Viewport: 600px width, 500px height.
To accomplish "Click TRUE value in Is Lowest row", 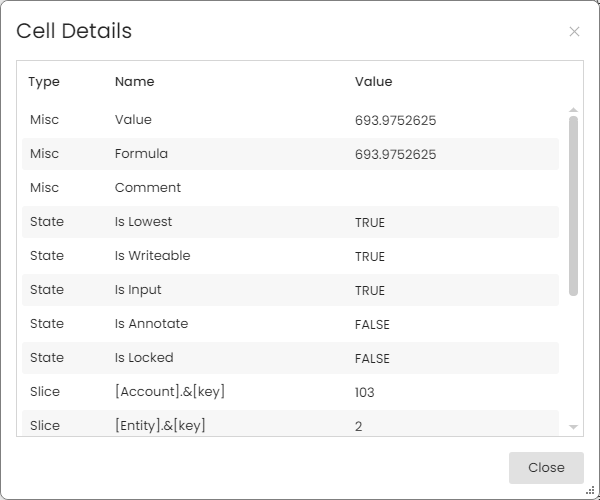I will (x=370, y=223).
